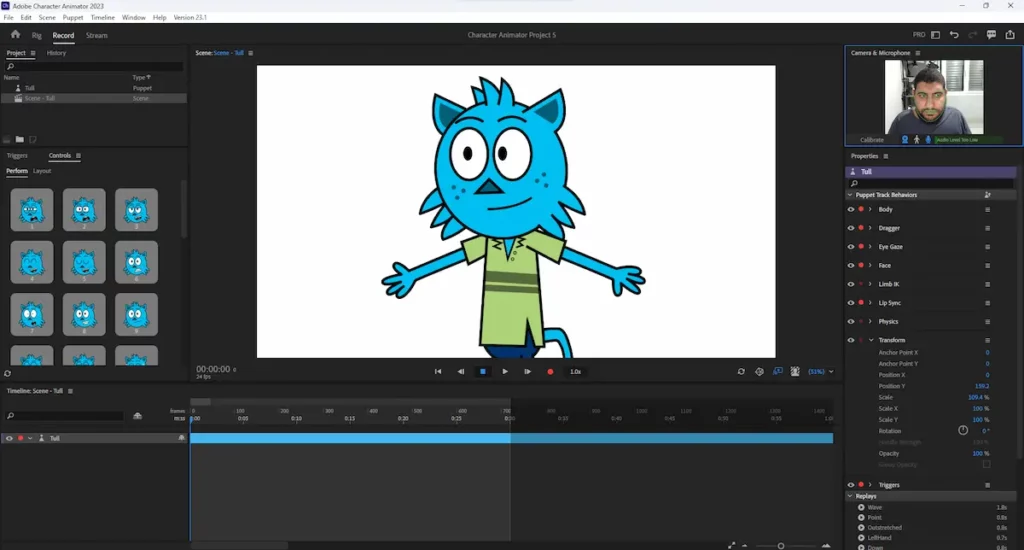Start recording with red Record button
The image size is (1024, 550).
(550, 372)
